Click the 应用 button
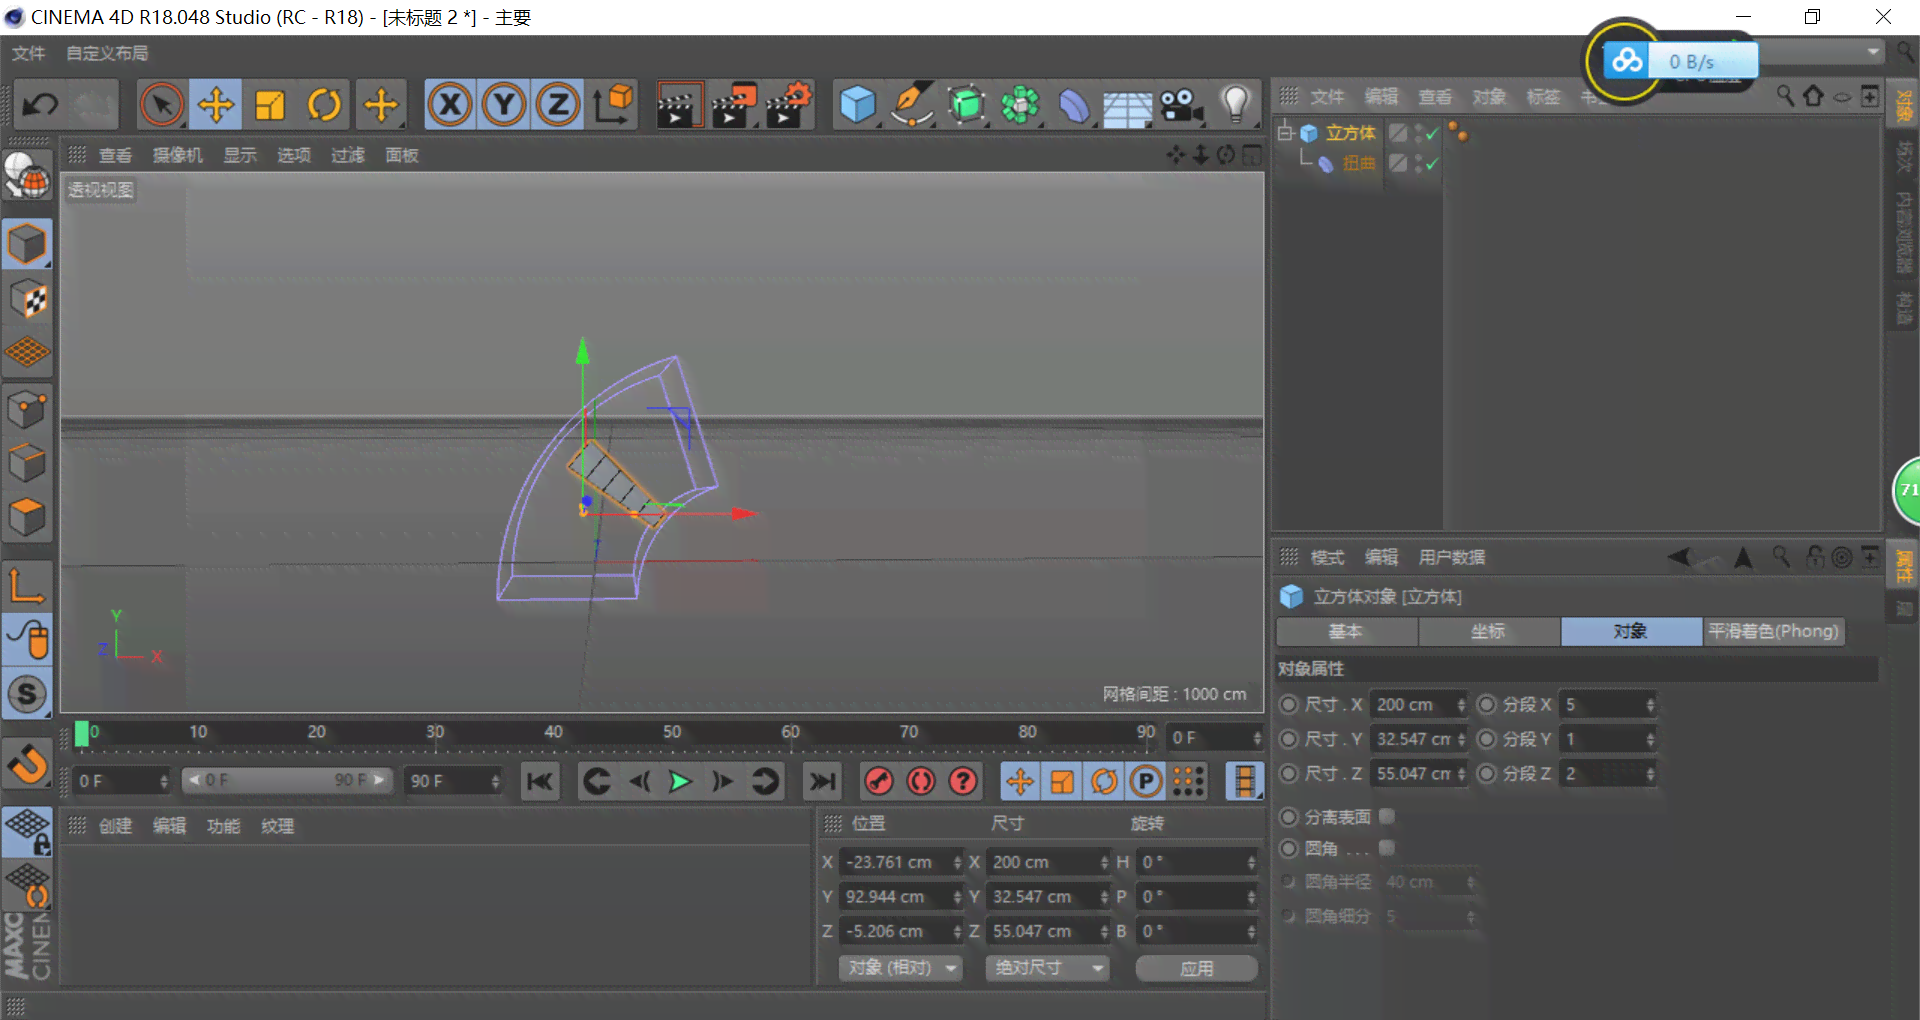Viewport: 1920px width, 1020px height. (x=1196, y=968)
